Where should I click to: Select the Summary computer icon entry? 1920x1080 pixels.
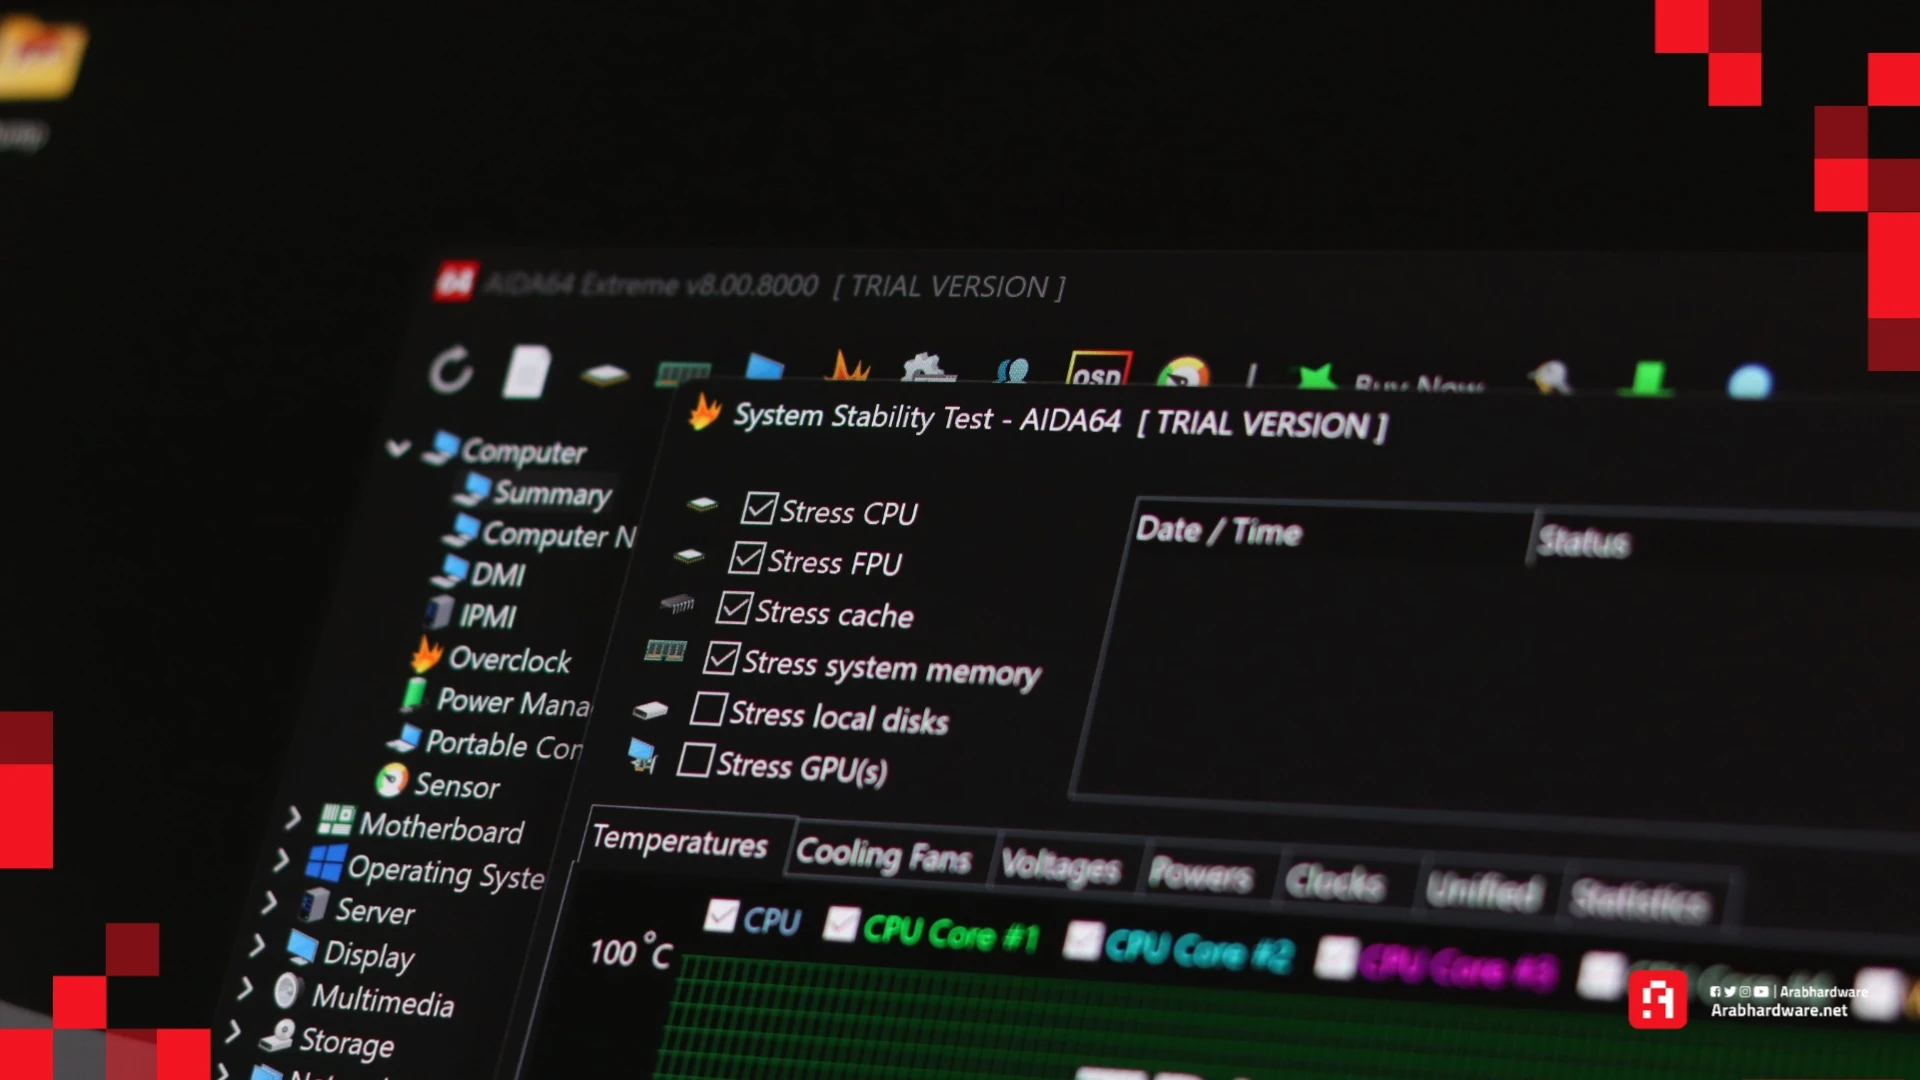click(x=550, y=494)
